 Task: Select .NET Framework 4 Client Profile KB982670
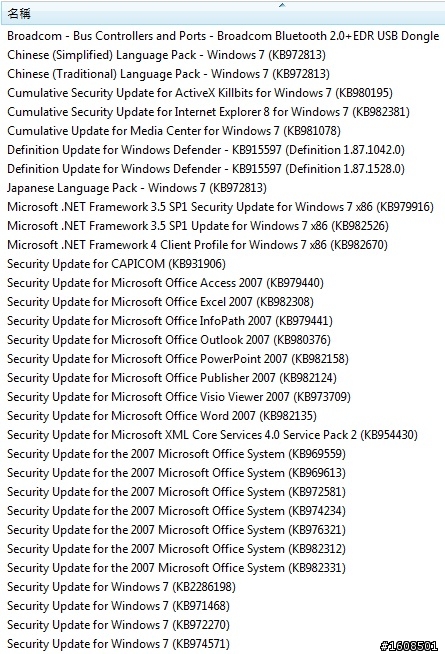pos(197,245)
